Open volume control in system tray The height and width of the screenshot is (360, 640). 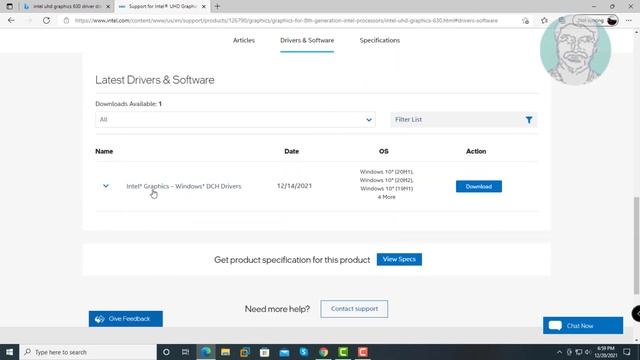[588, 352]
